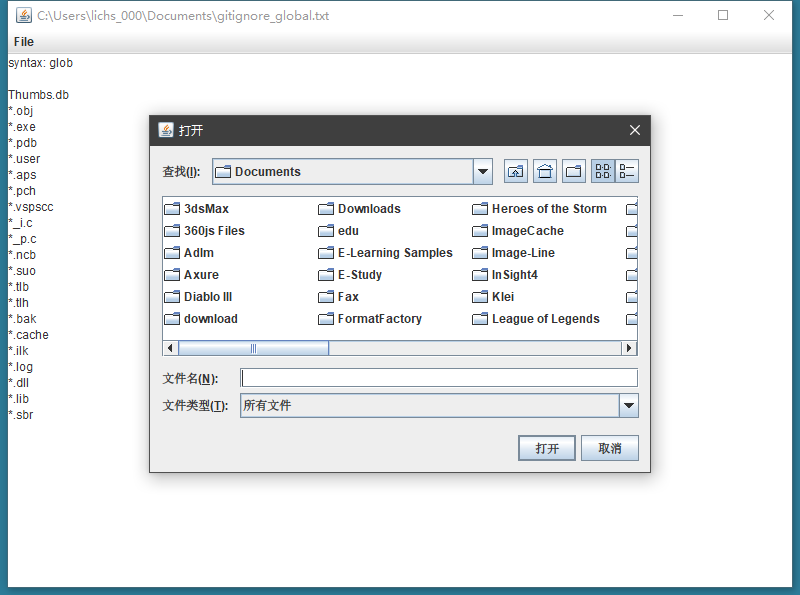Create a new folder icon
800x595 pixels.
[x=574, y=171]
